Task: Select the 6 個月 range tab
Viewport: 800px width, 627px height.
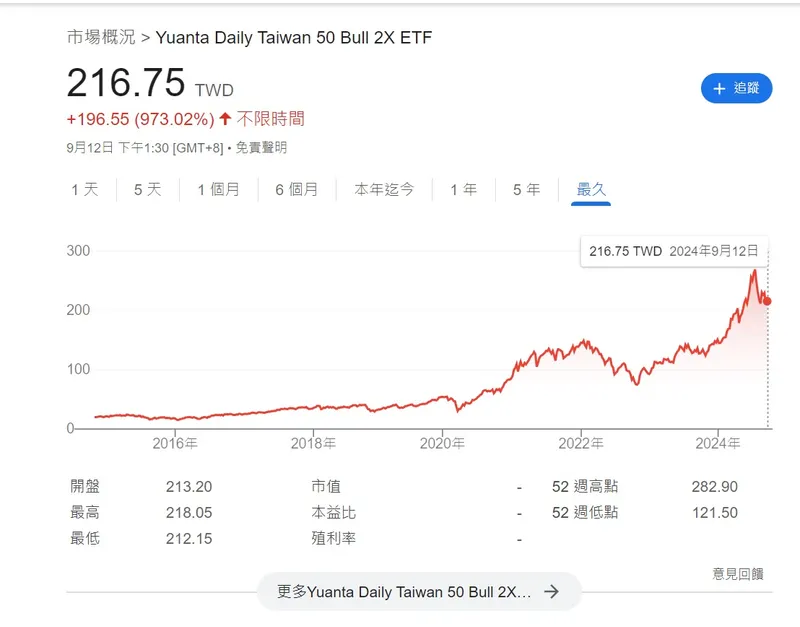Action: point(297,189)
